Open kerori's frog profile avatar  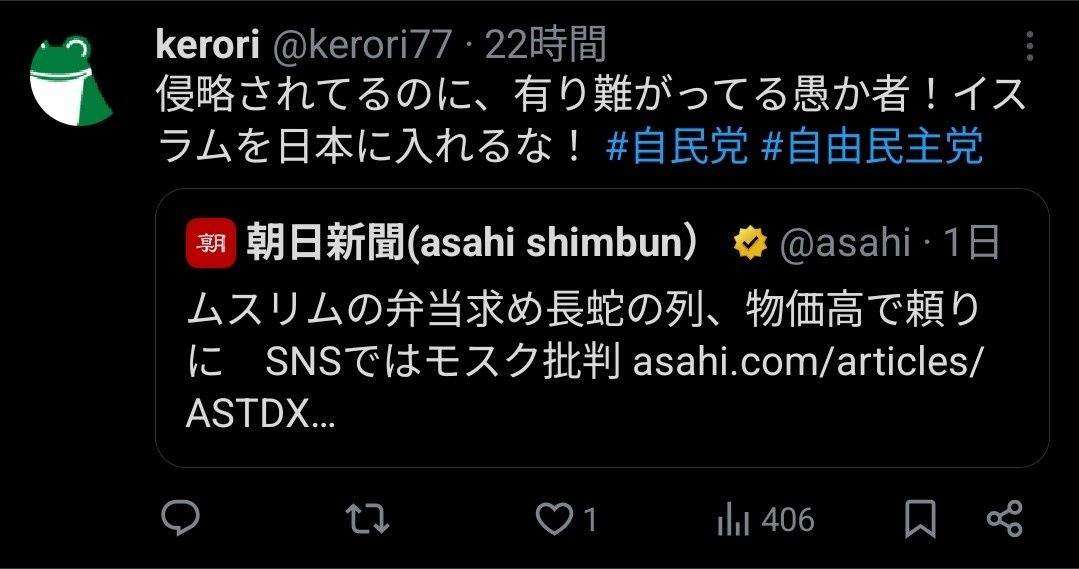[70, 81]
